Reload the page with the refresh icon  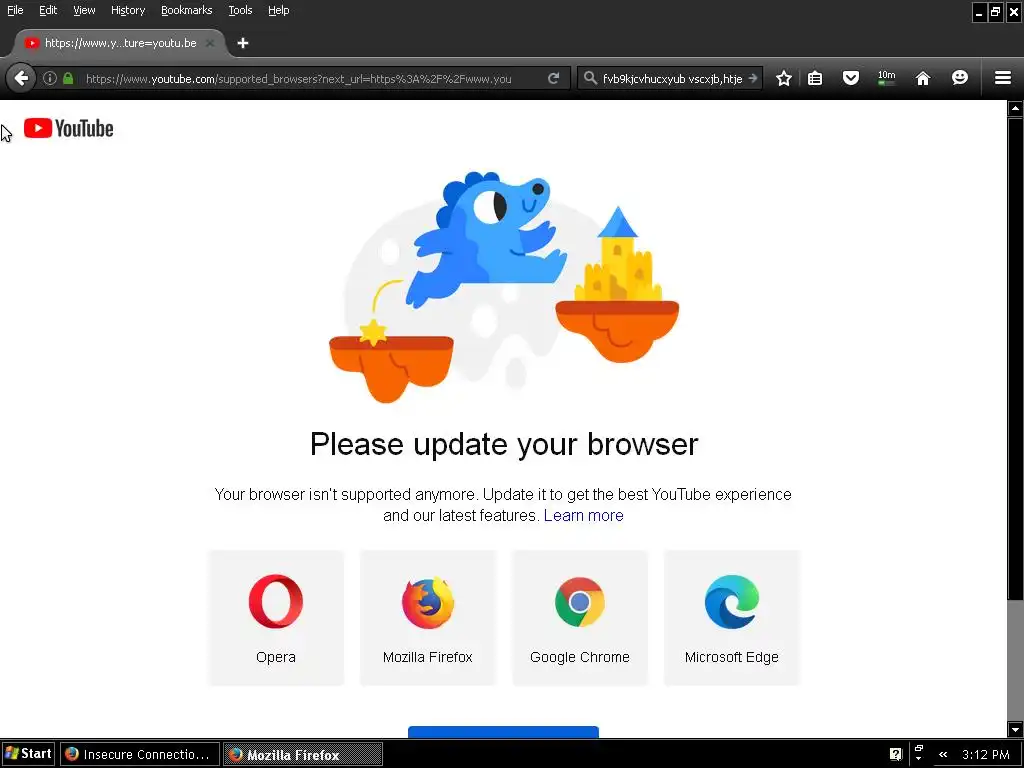pos(554,78)
